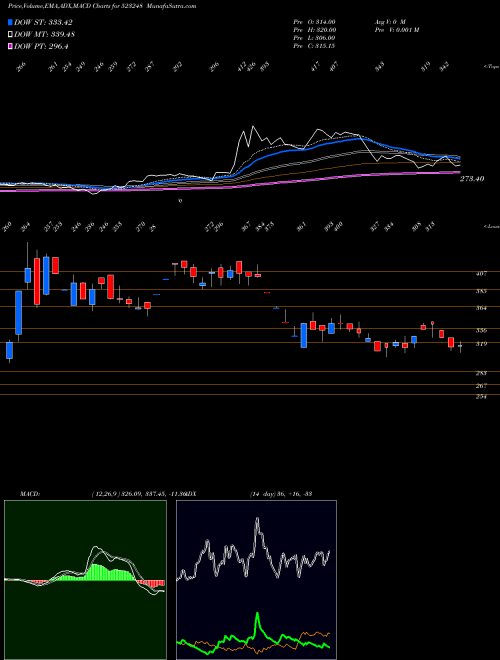Click the 'Pre V: 0.001 M' volume text
This screenshot has width=500, height=660.
click(396, 30)
